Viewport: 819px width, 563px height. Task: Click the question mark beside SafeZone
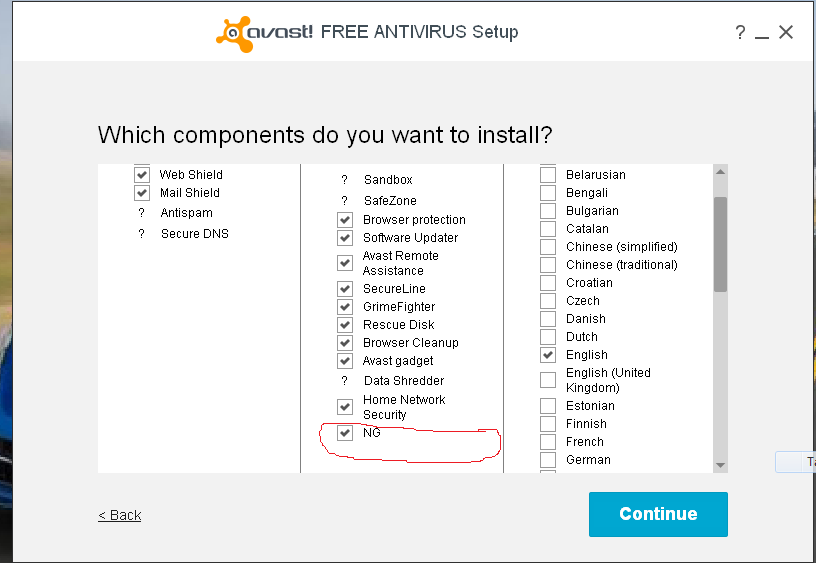(344, 201)
